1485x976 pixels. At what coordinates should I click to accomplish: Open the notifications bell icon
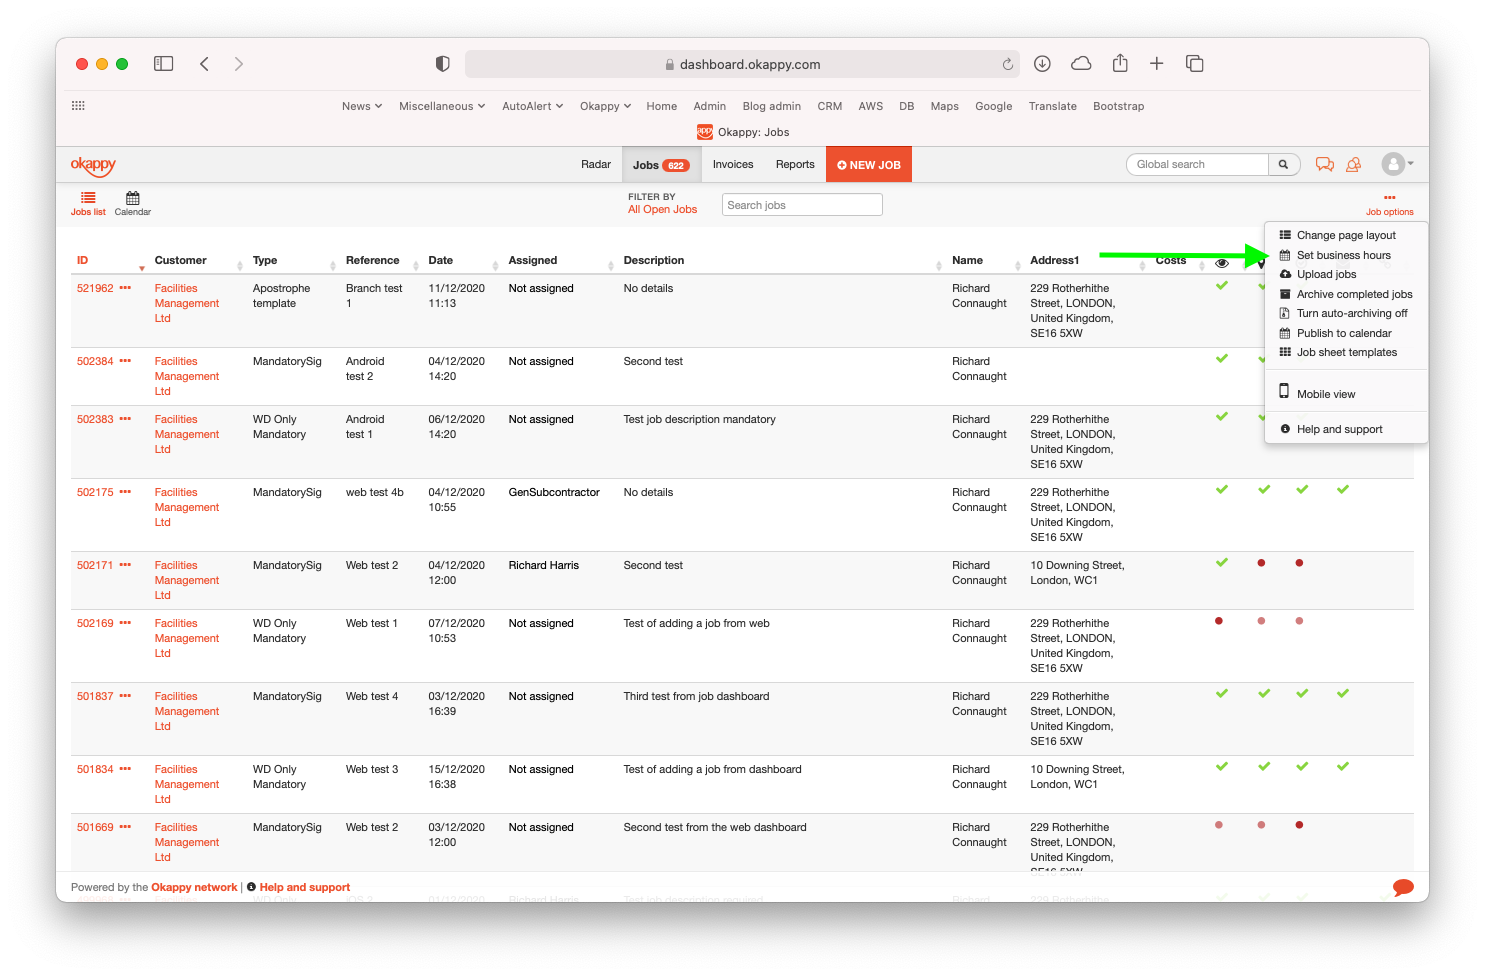[x=1353, y=165]
